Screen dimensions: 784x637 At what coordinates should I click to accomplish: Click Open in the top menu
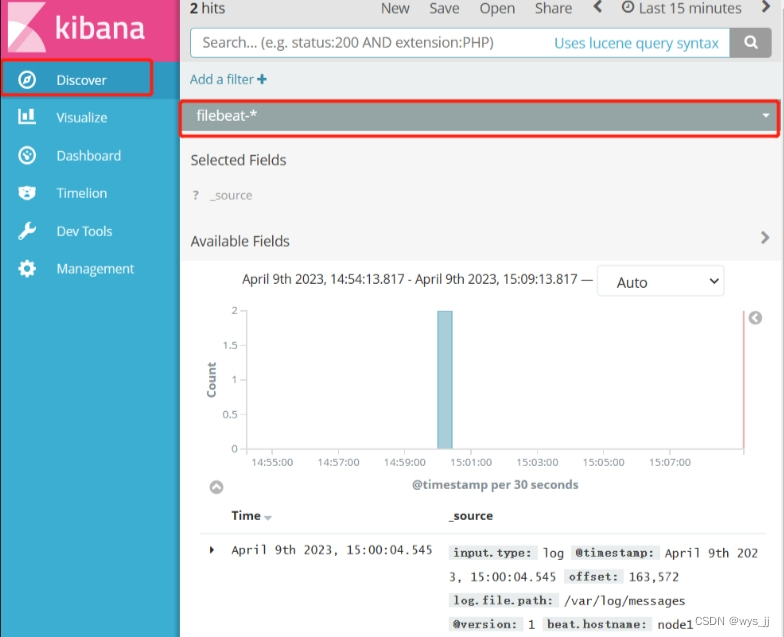click(497, 8)
